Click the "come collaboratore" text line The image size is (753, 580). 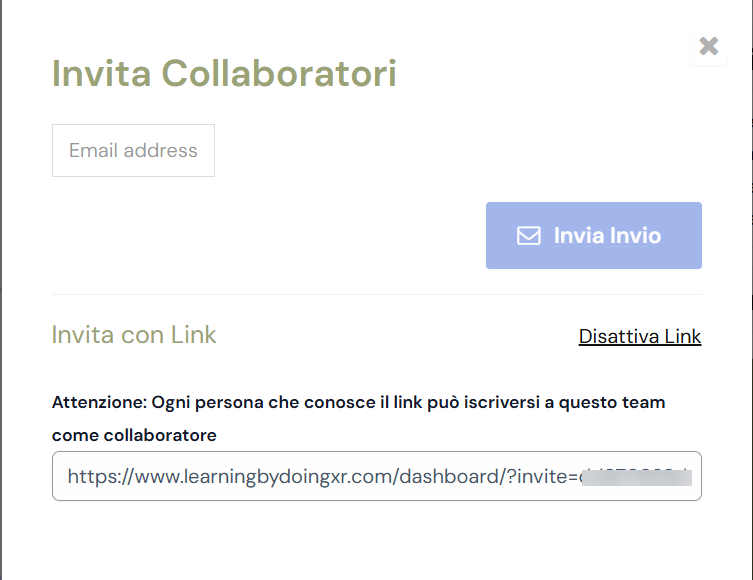coord(134,435)
